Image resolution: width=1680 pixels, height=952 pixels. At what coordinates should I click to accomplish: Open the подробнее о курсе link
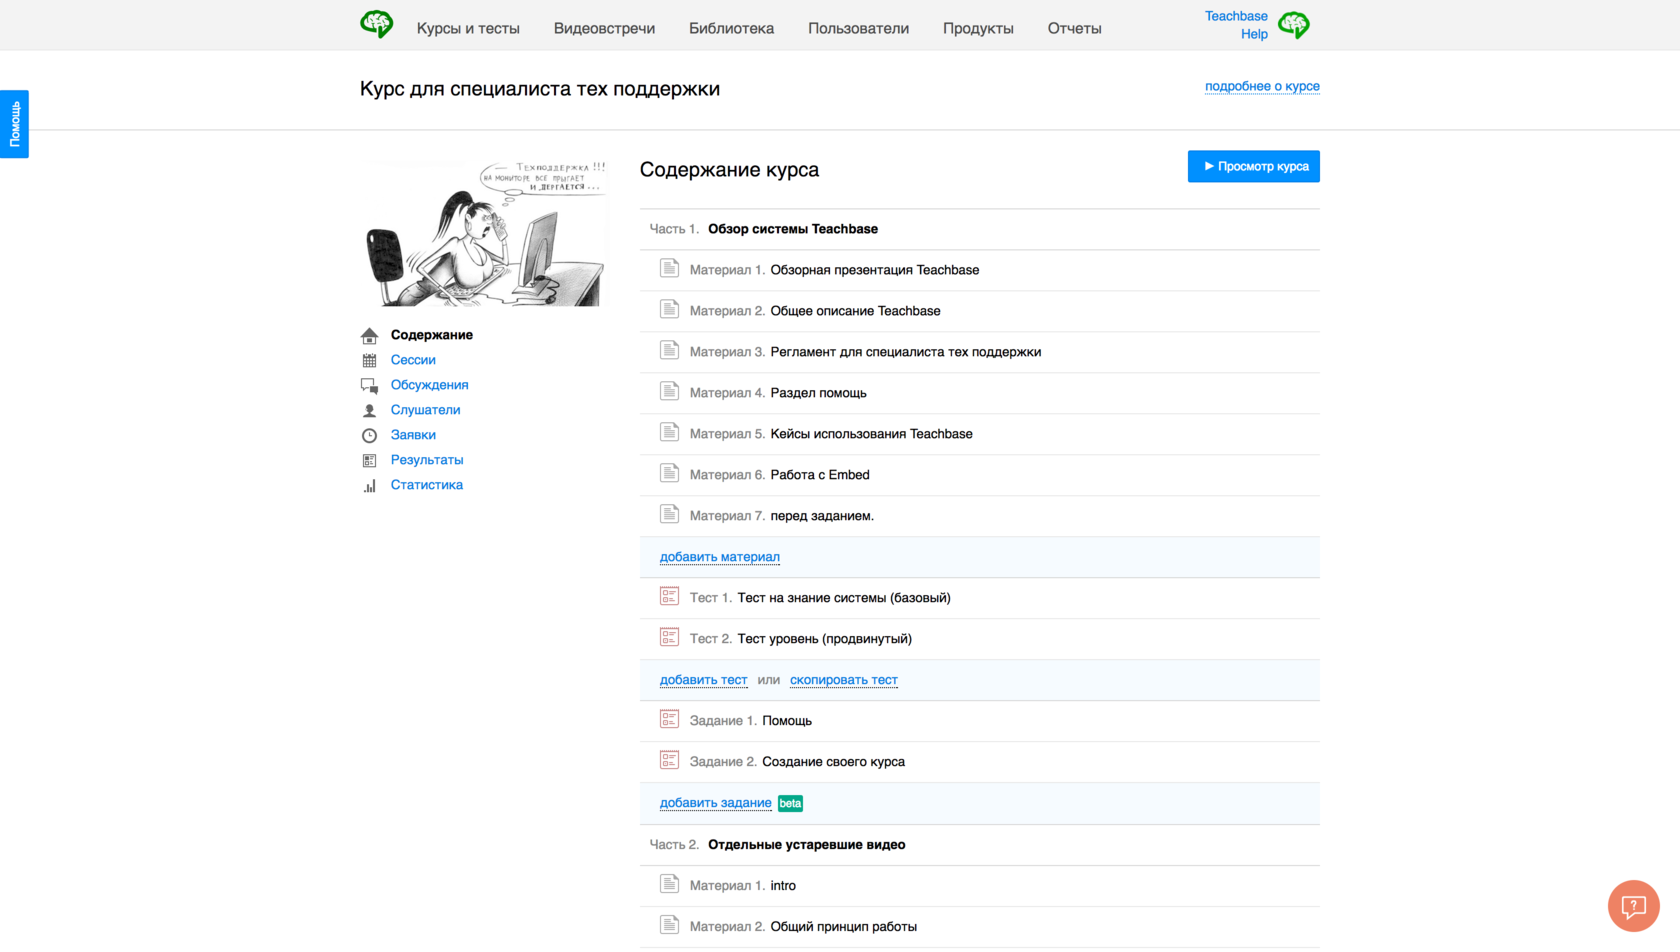pyautogui.click(x=1262, y=86)
